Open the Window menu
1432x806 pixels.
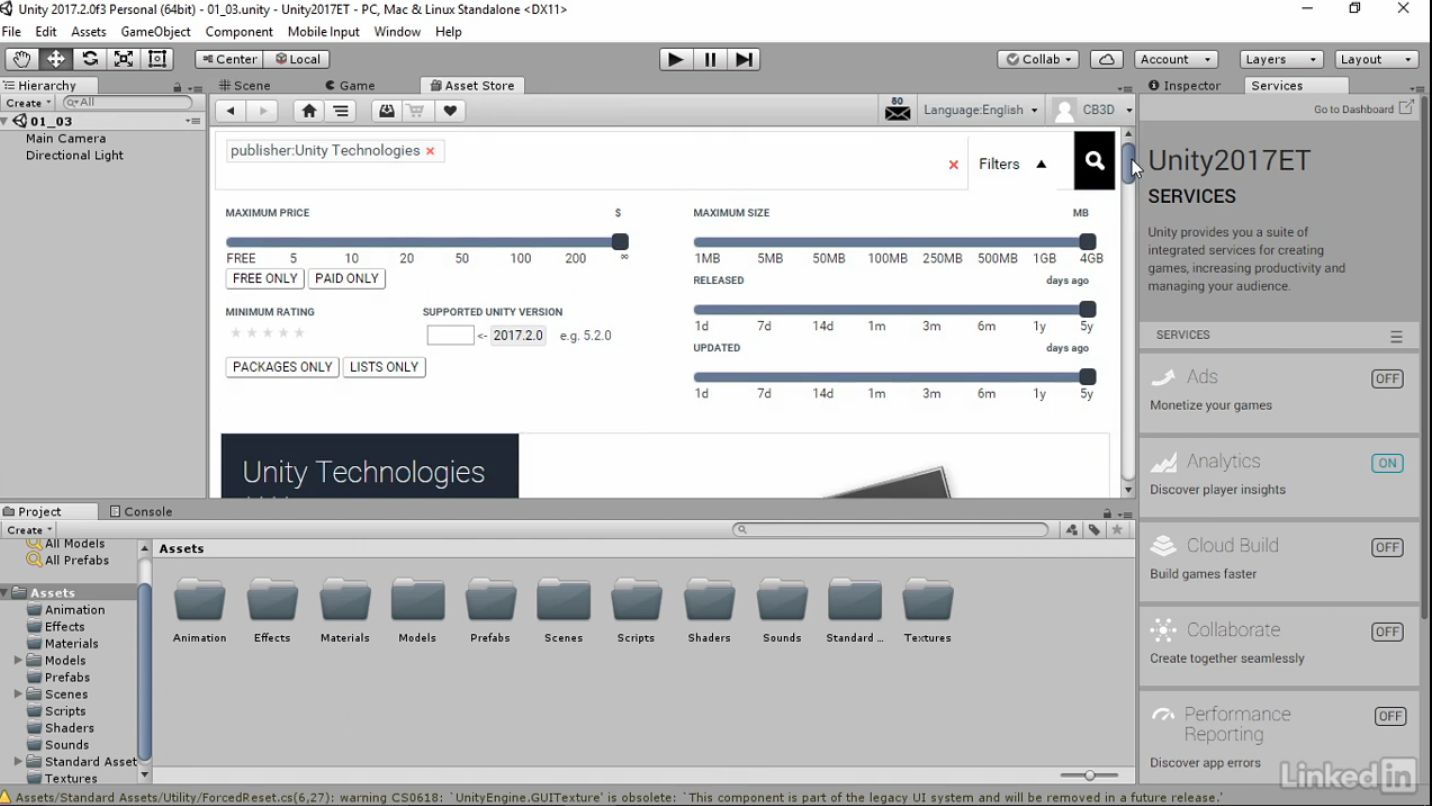coord(397,32)
